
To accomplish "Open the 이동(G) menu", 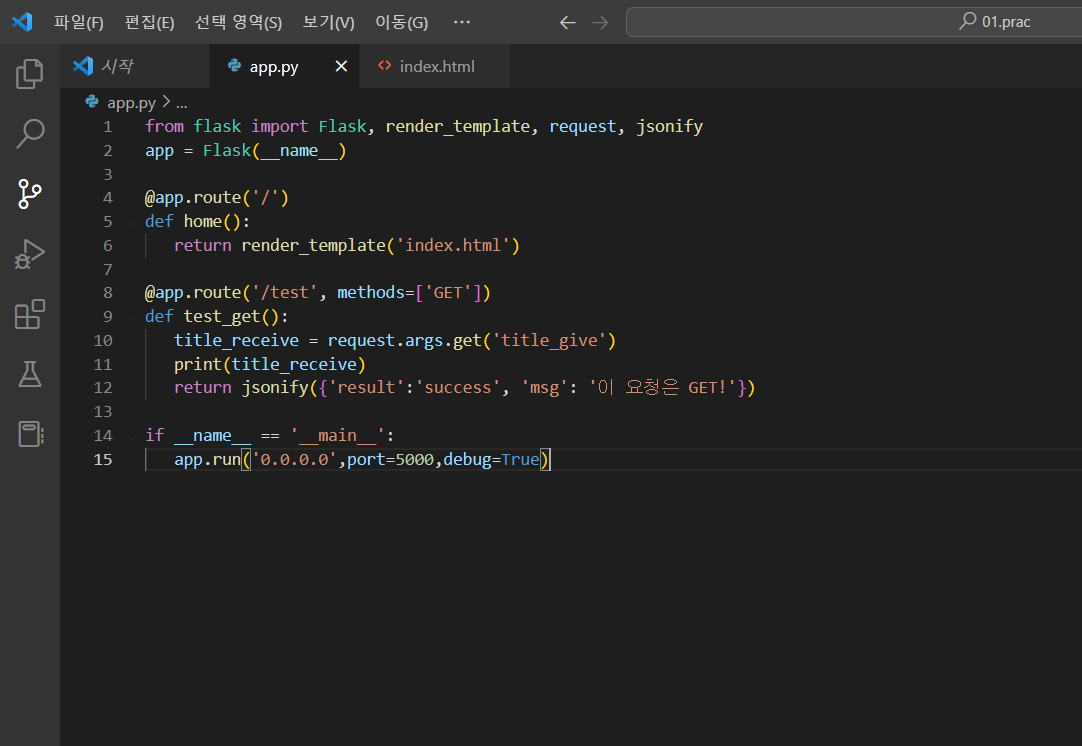I will click(x=402, y=23).
